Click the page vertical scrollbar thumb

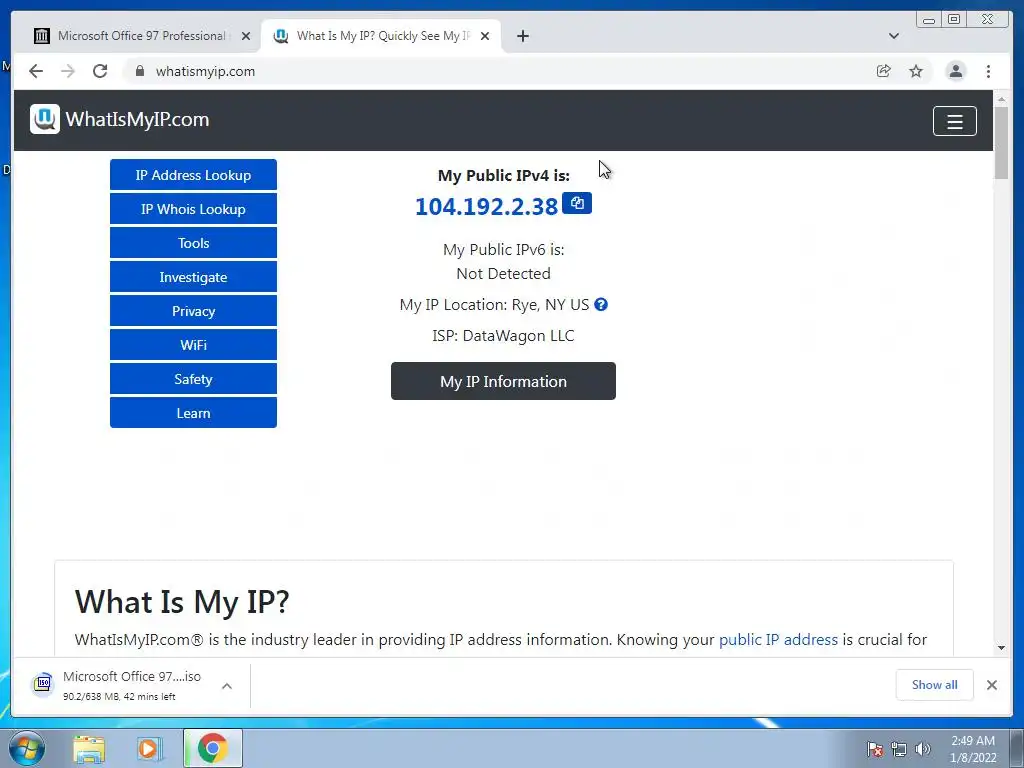(x=1001, y=142)
